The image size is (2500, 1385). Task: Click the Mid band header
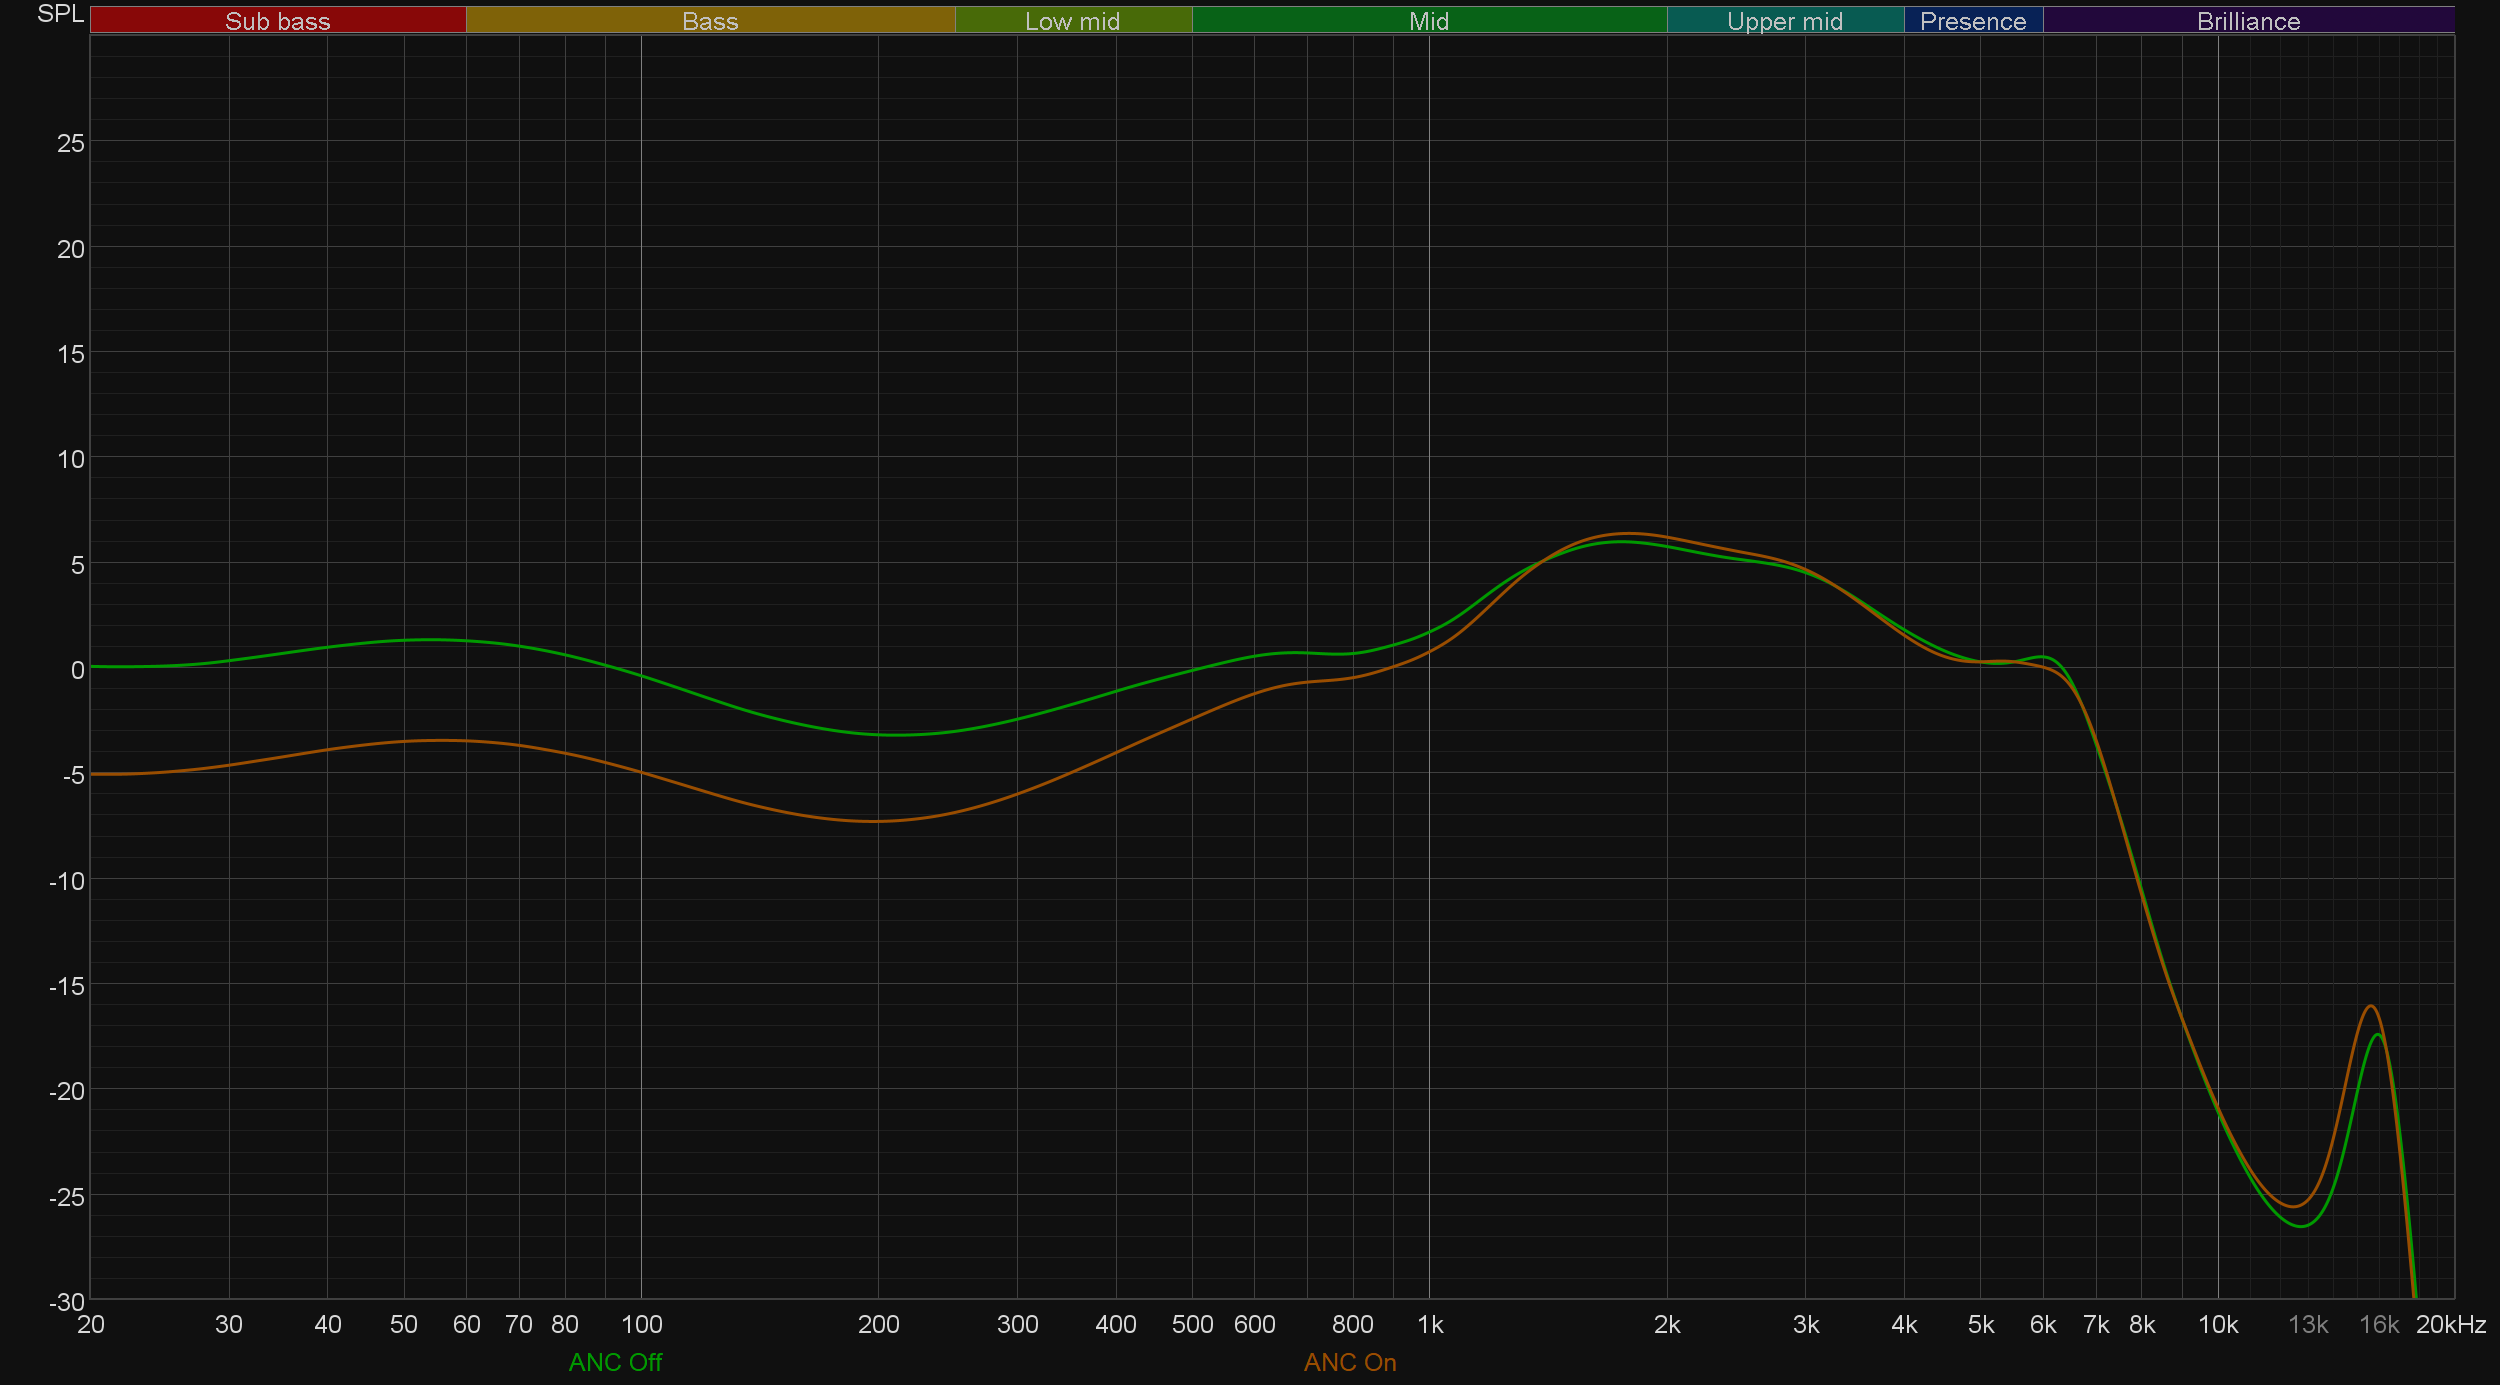pos(1428,21)
